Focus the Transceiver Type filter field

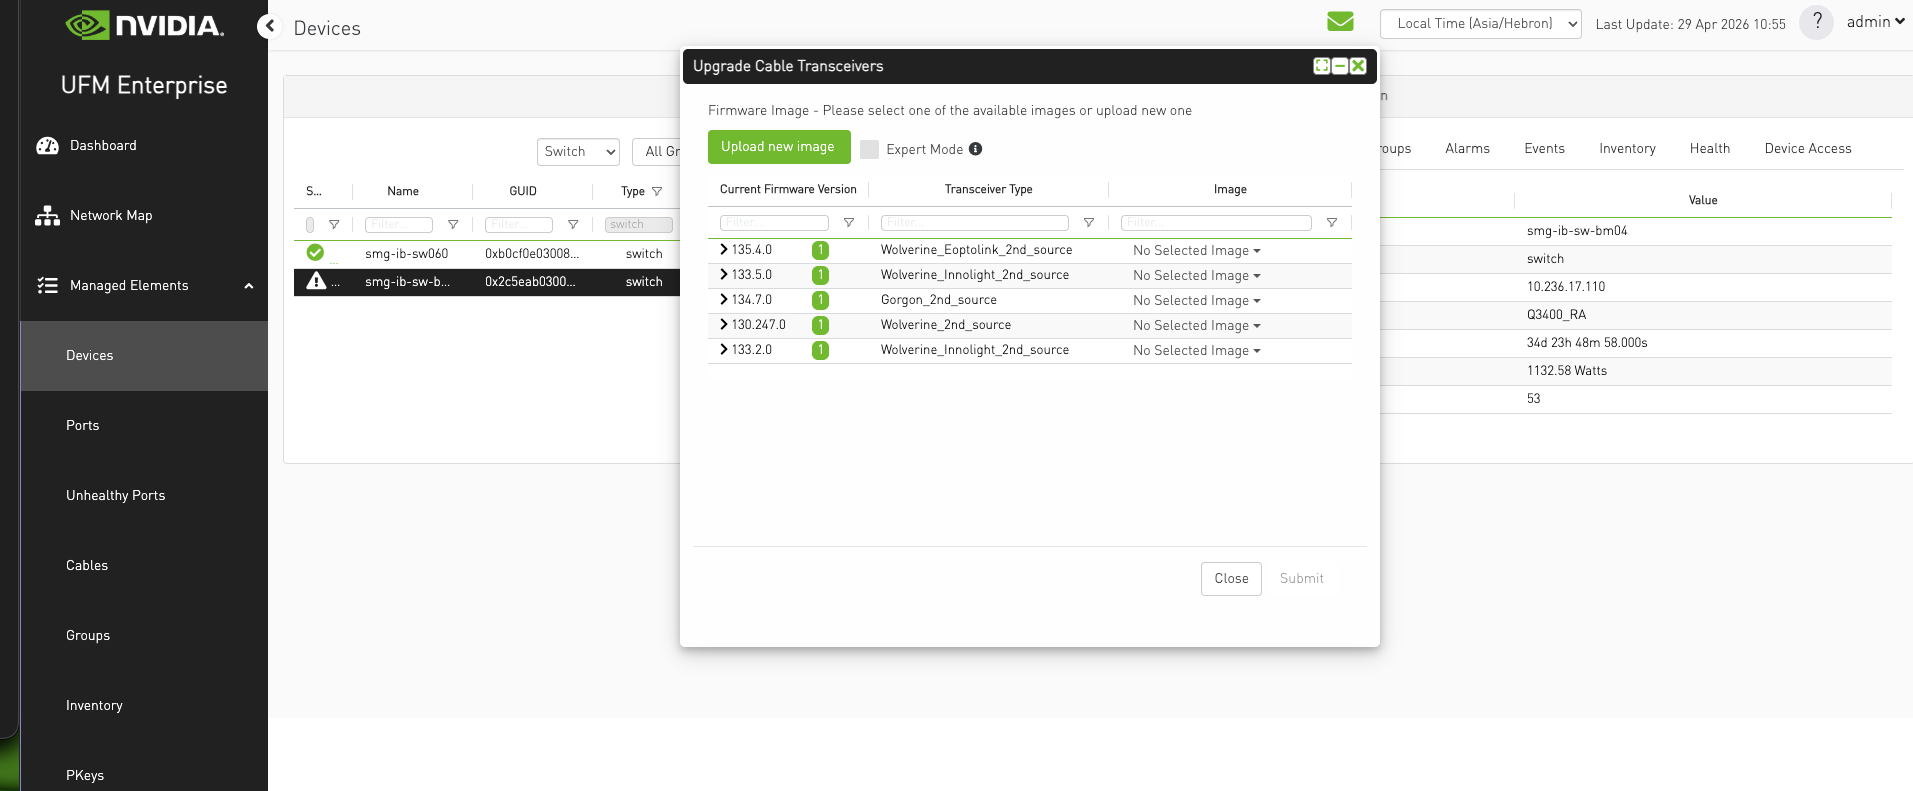[x=974, y=223]
